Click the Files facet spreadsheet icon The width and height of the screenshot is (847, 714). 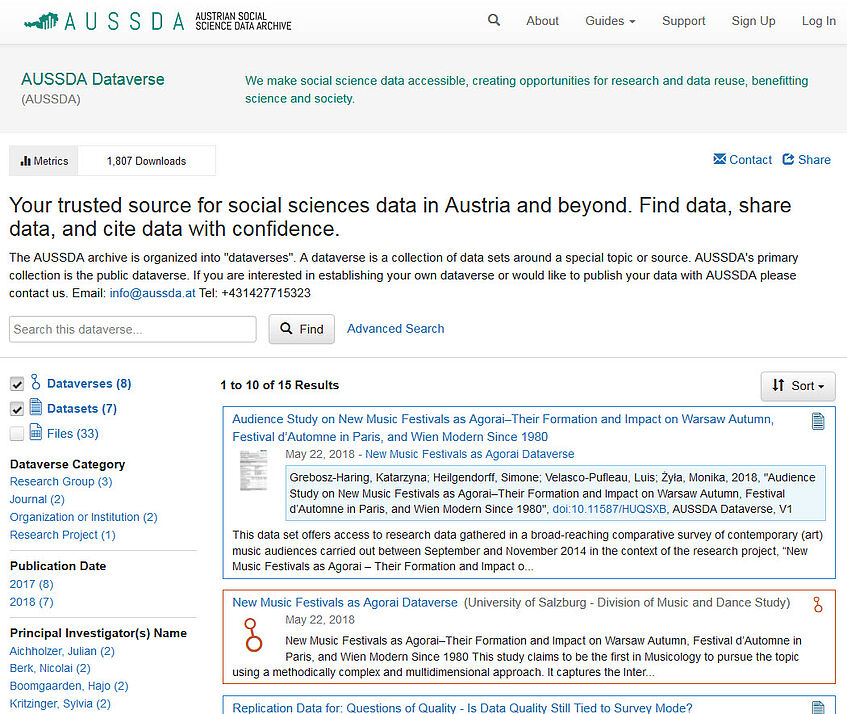[x=36, y=432]
